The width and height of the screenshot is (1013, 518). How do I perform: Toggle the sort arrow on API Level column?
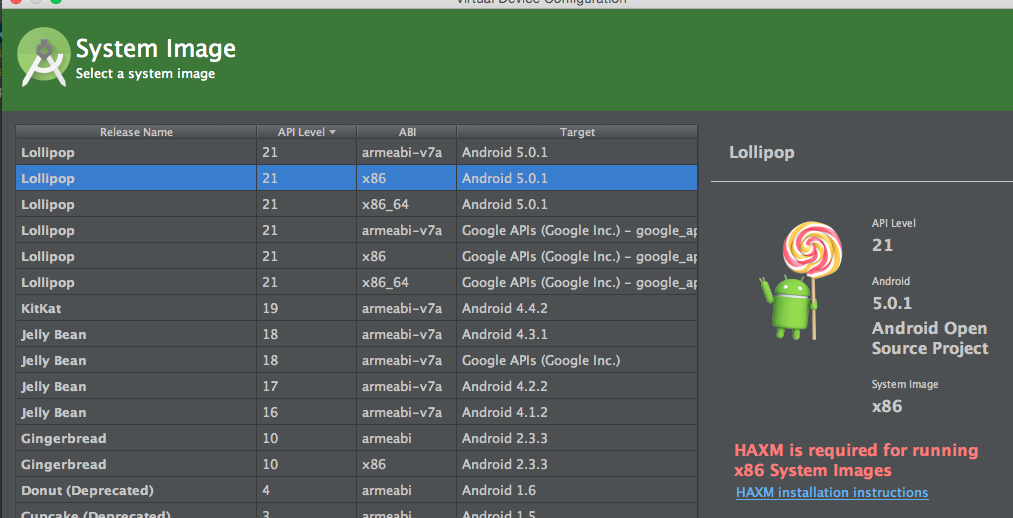pos(333,132)
